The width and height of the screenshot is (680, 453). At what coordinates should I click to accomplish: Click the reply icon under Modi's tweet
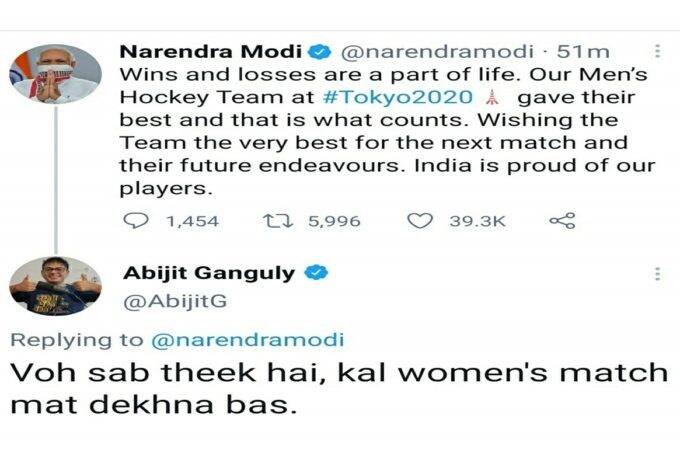134,221
